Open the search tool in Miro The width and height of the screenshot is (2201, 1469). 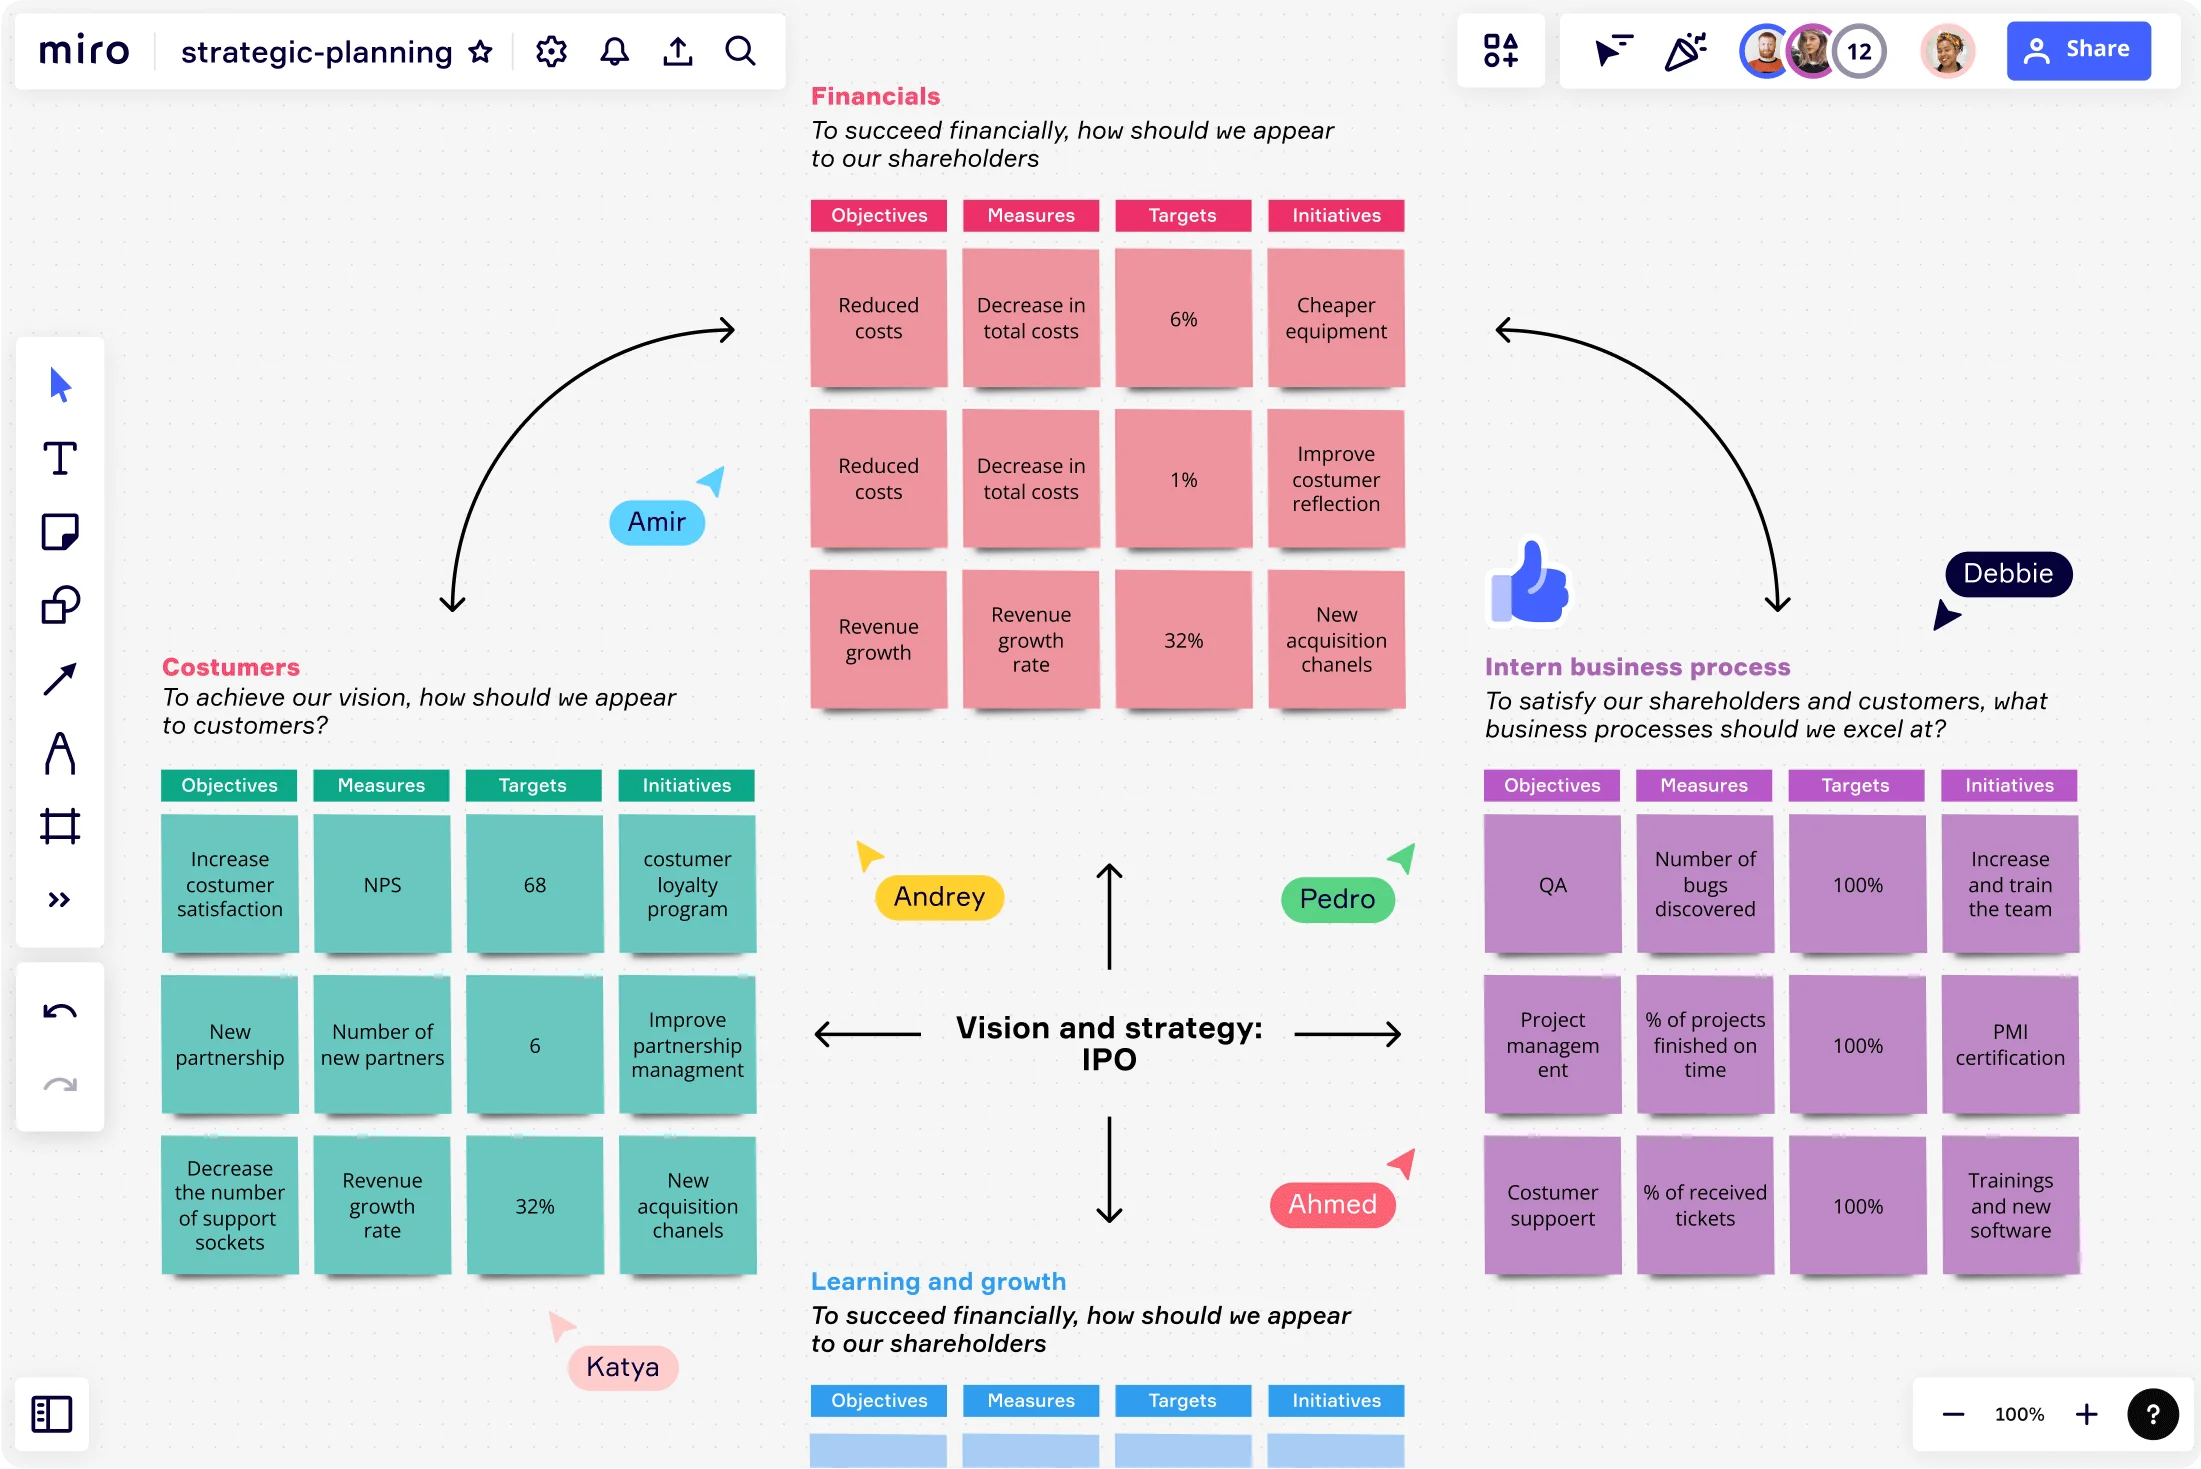(x=741, y=49)
